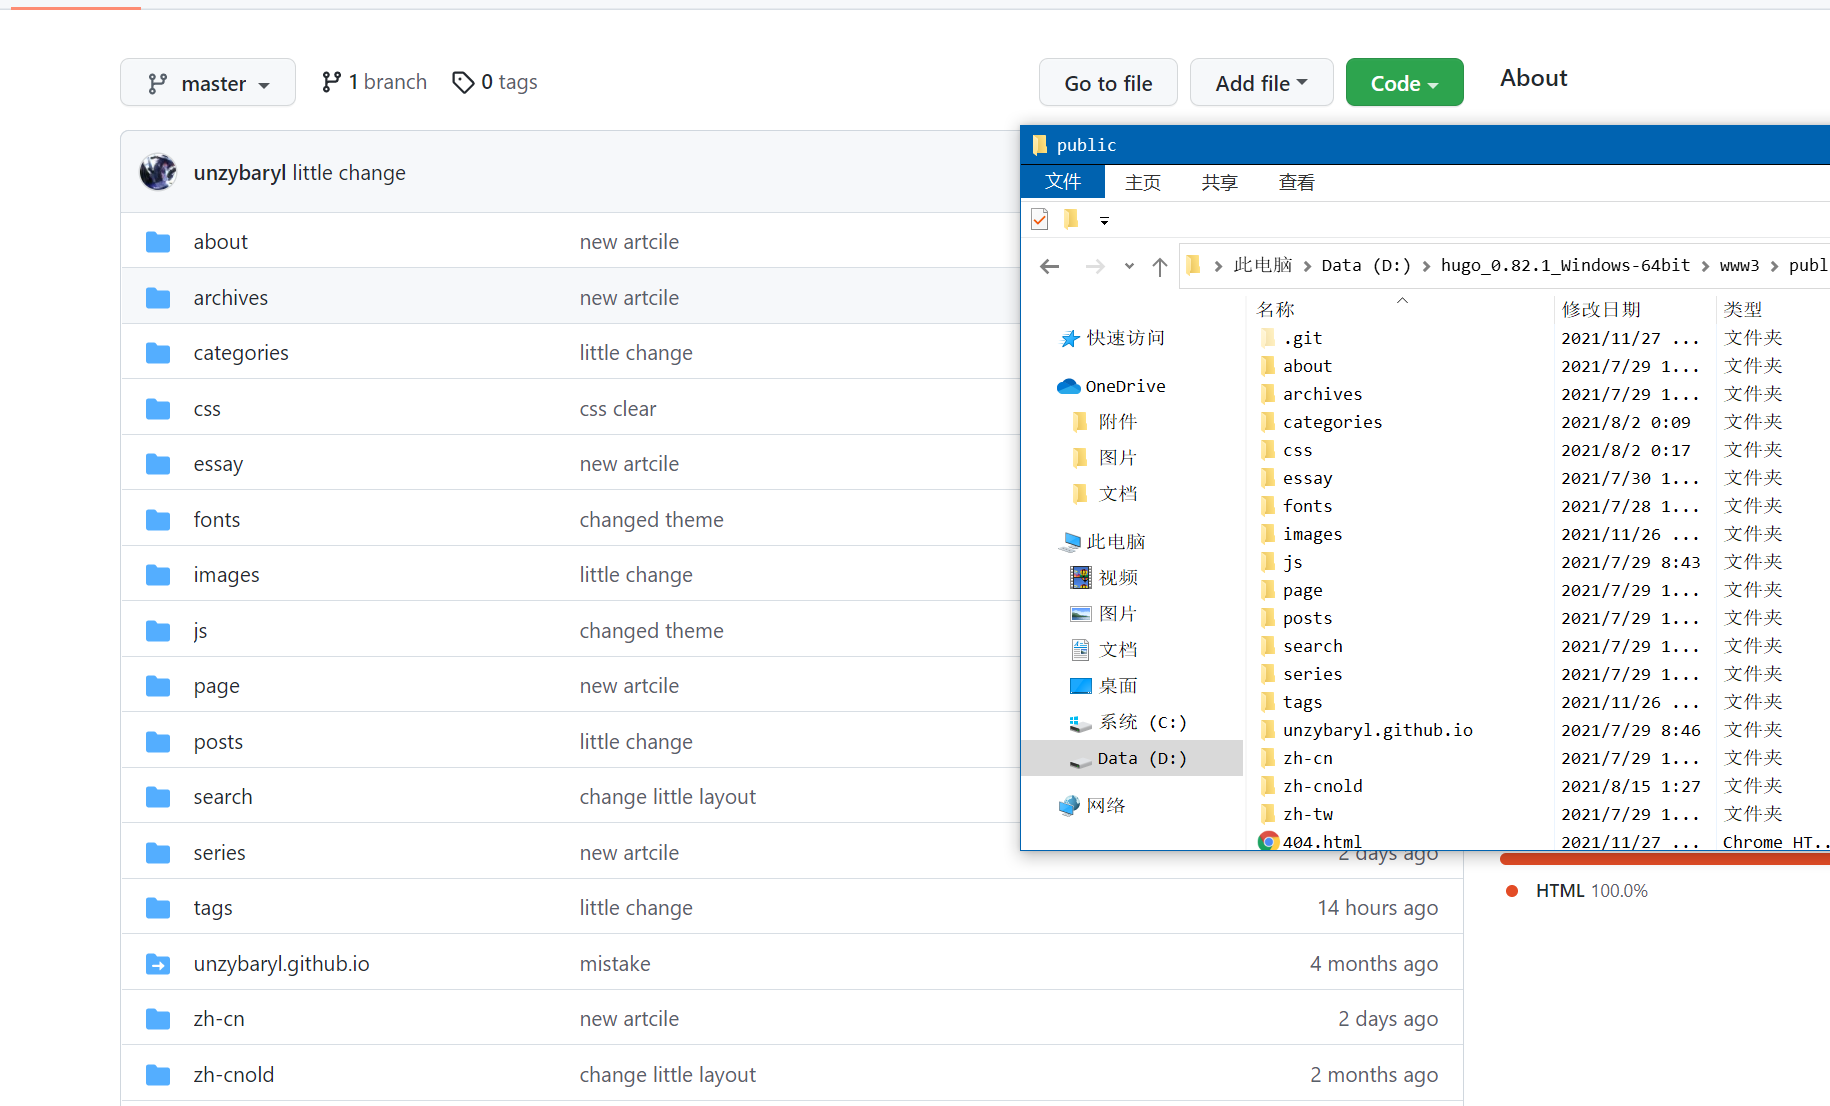Click the up-one-level arrow in Explorer
This screenshot has height=1106, width=1830.
click(1159, 266)
